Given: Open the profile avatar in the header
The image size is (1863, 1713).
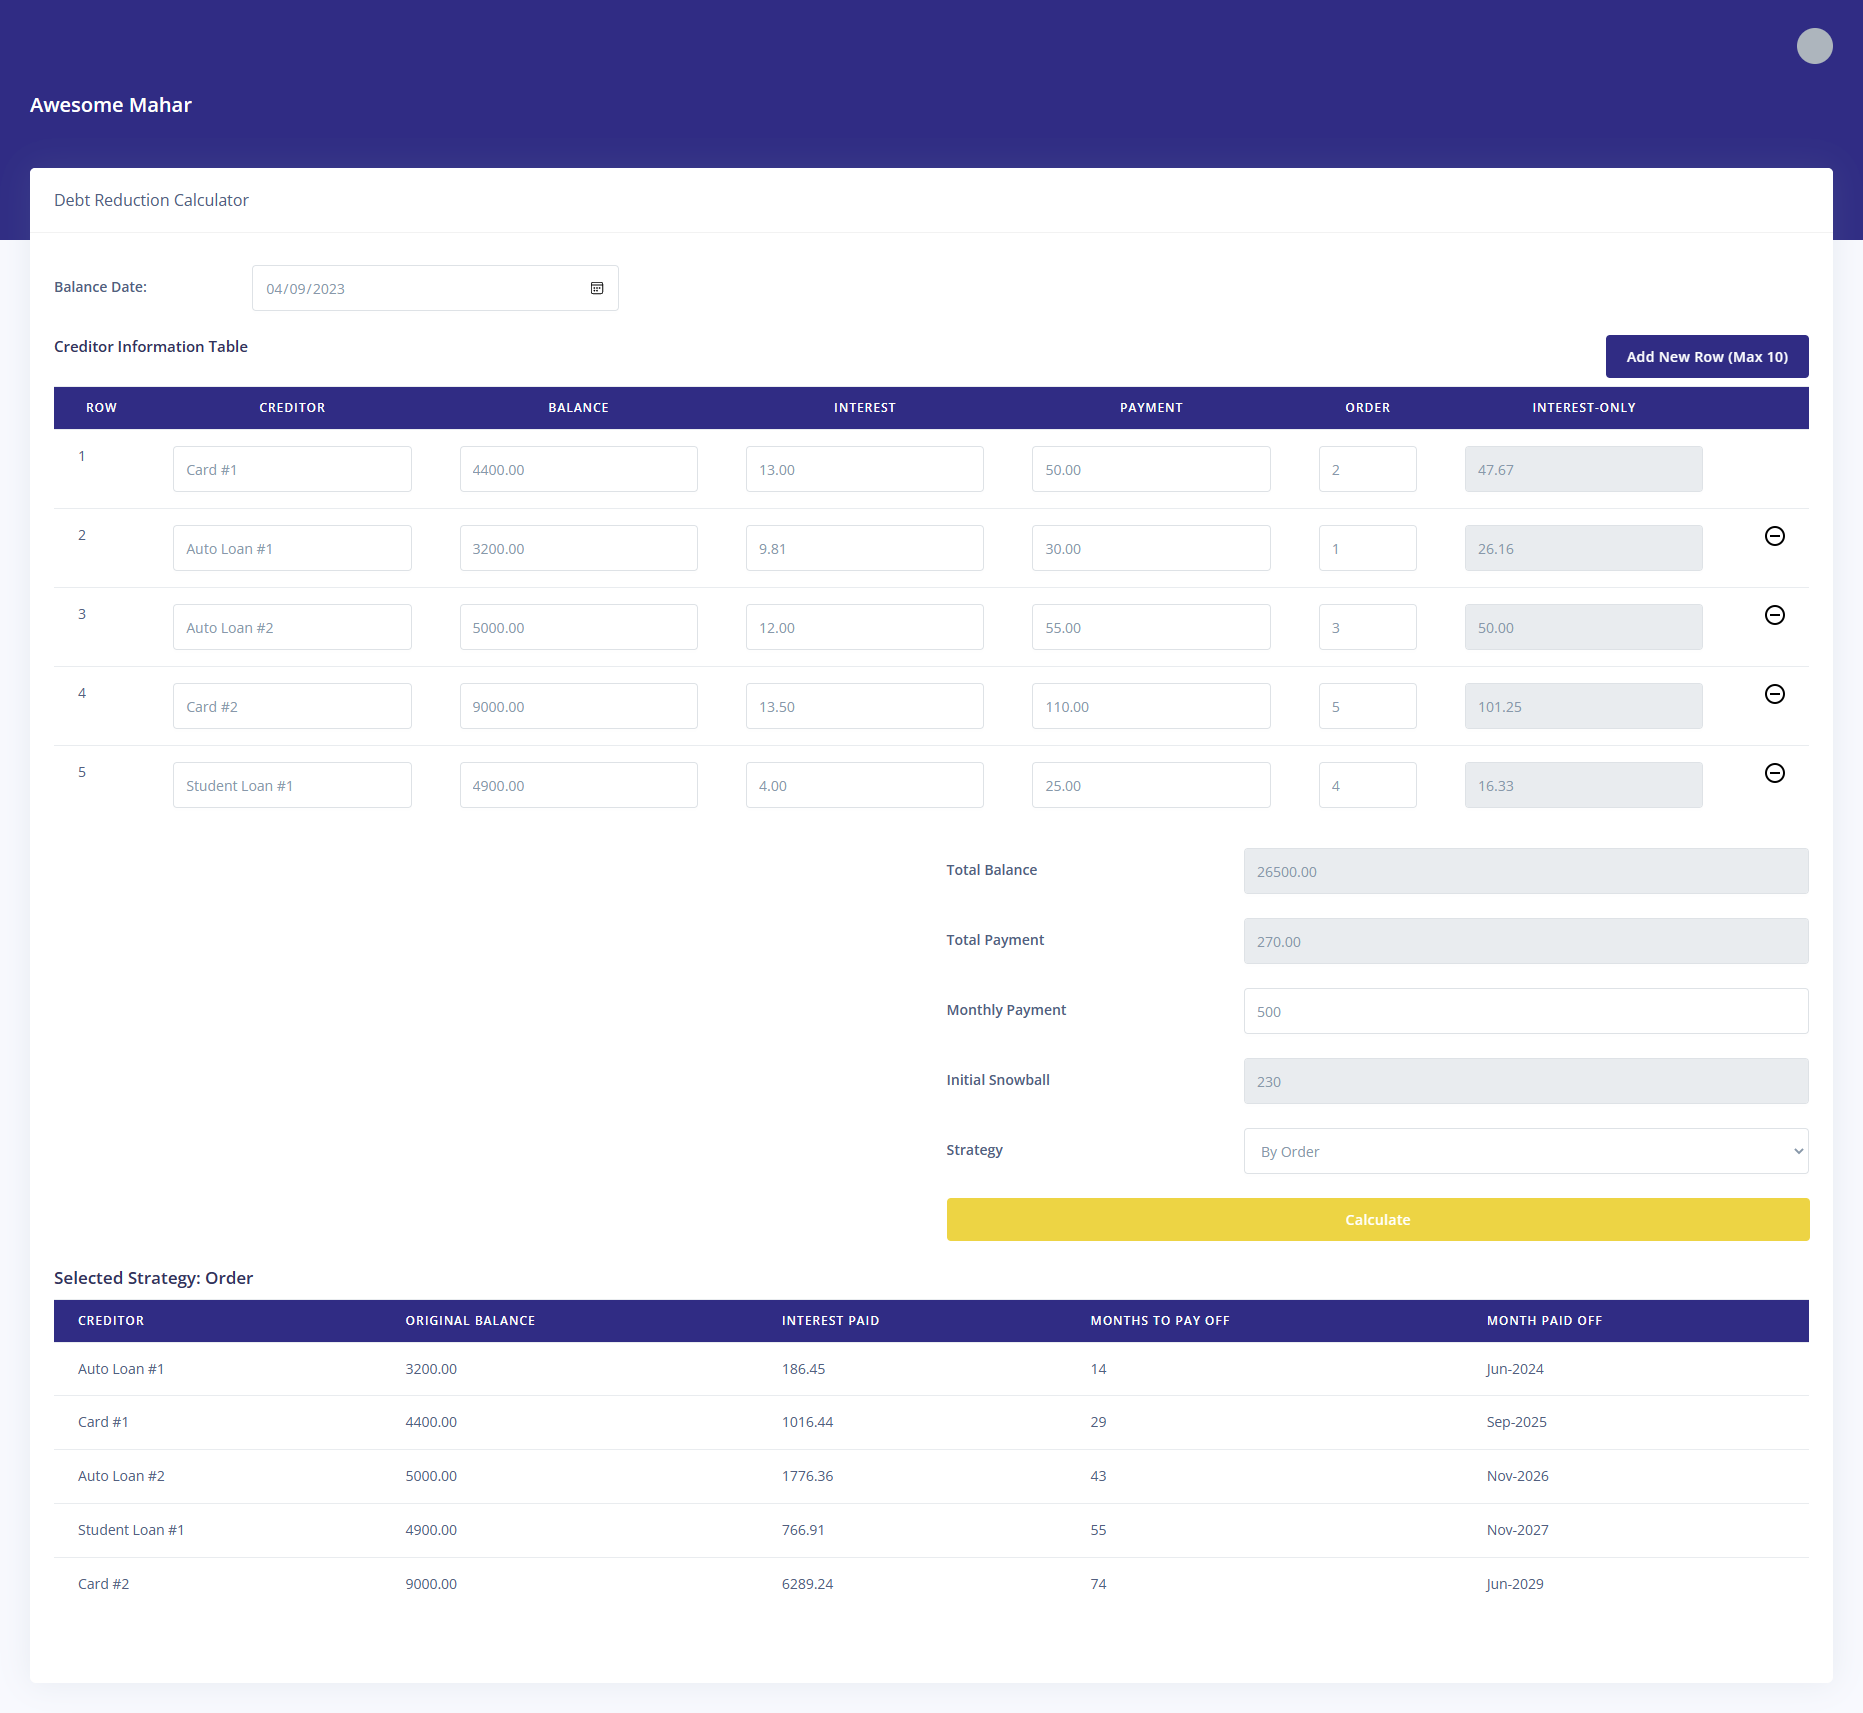Looking at the screenshot, I should coord(1815,46).
